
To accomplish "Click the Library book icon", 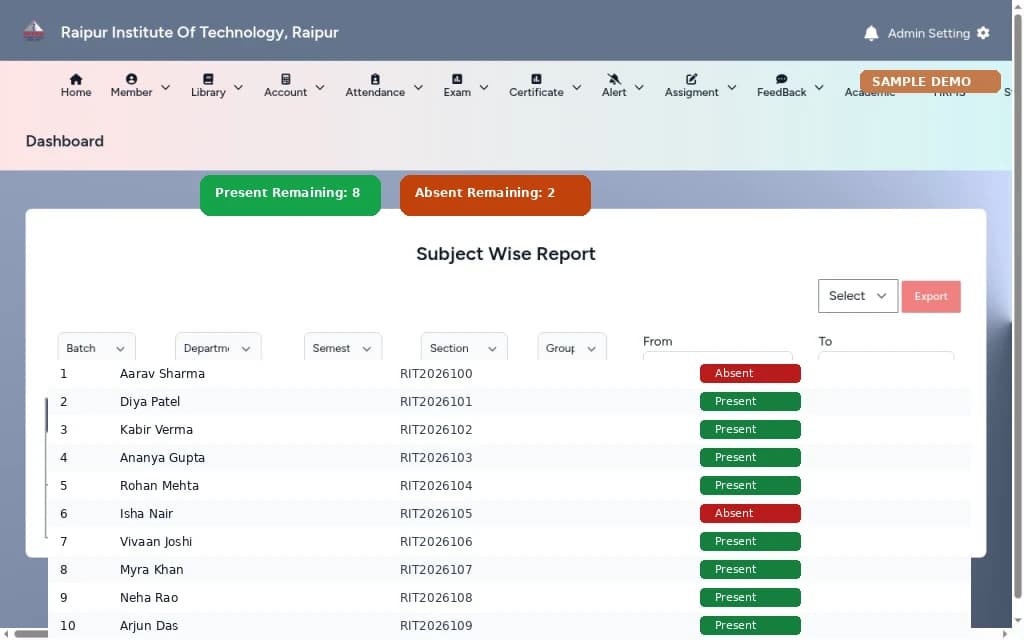I will click(x=208, y=79).
